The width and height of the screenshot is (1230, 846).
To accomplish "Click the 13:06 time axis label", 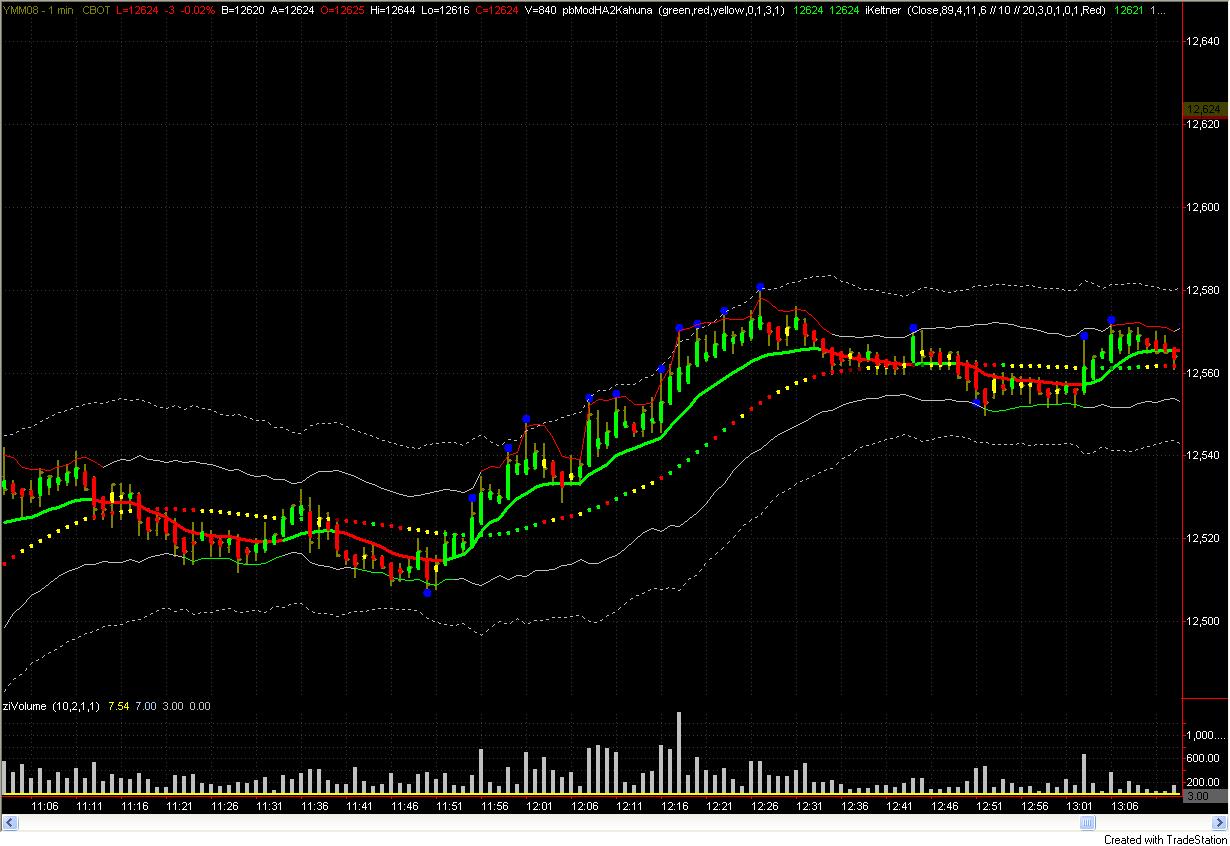I will (1126, 805).
